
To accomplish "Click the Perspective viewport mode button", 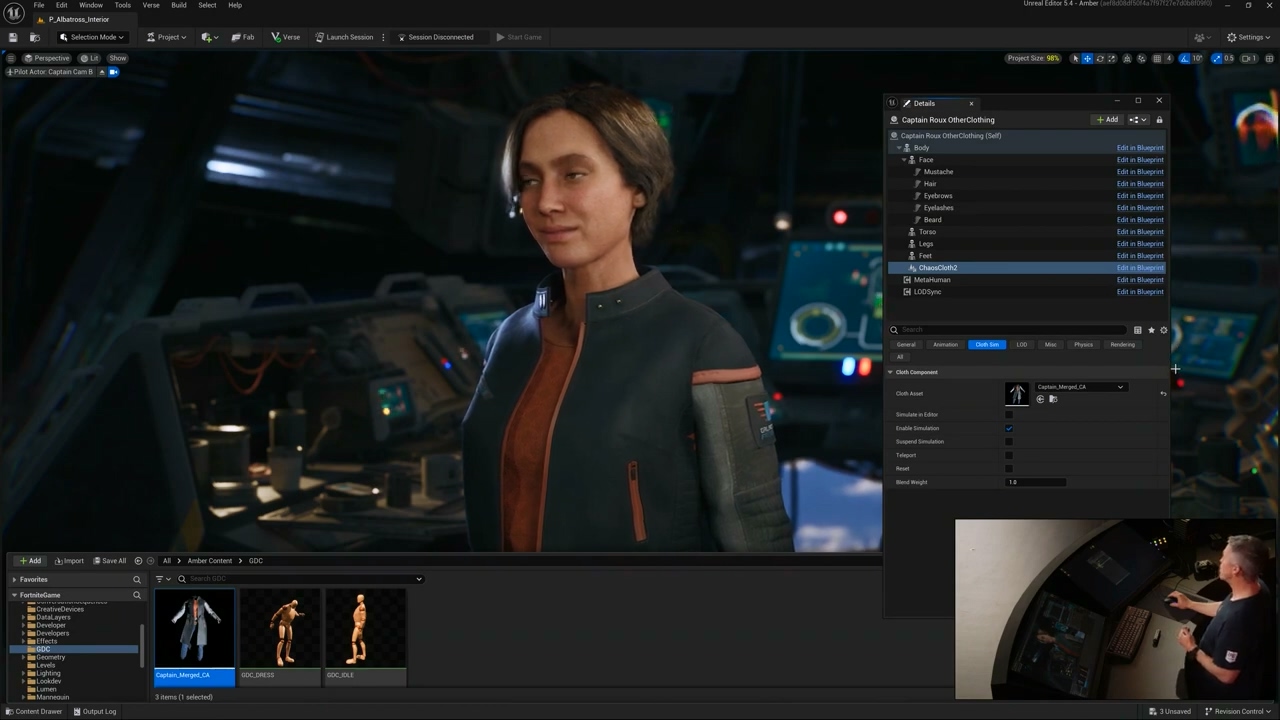I will click(x=47, y=58).
